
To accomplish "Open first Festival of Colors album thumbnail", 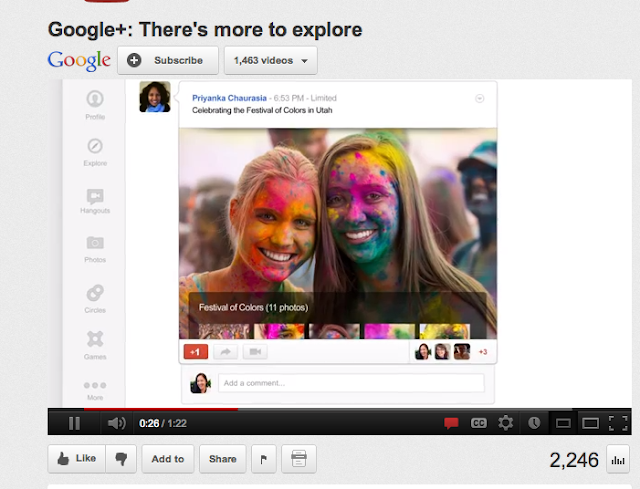I will click(224, 331).
